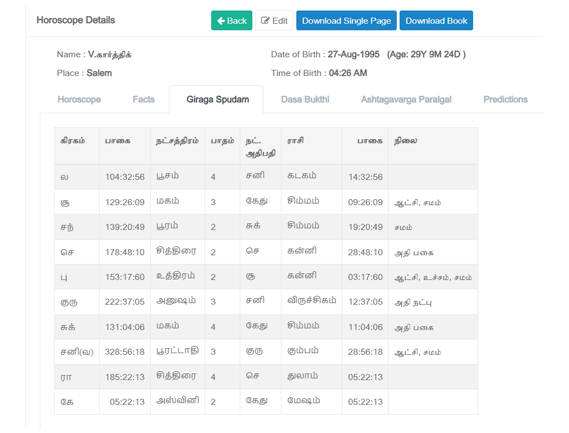
Task: Click the Download Single Page button
Action: click(x=346, y=21)
